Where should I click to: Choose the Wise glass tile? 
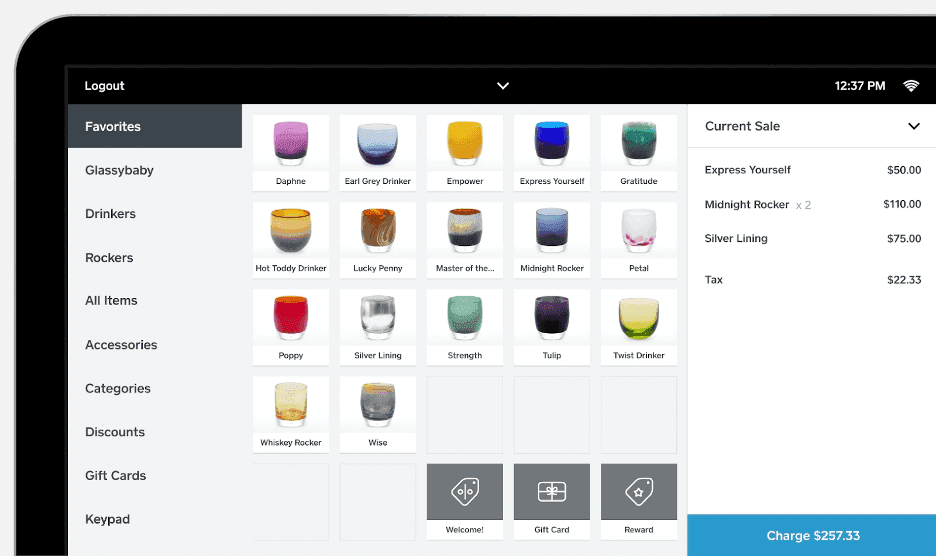click(378, 414)
